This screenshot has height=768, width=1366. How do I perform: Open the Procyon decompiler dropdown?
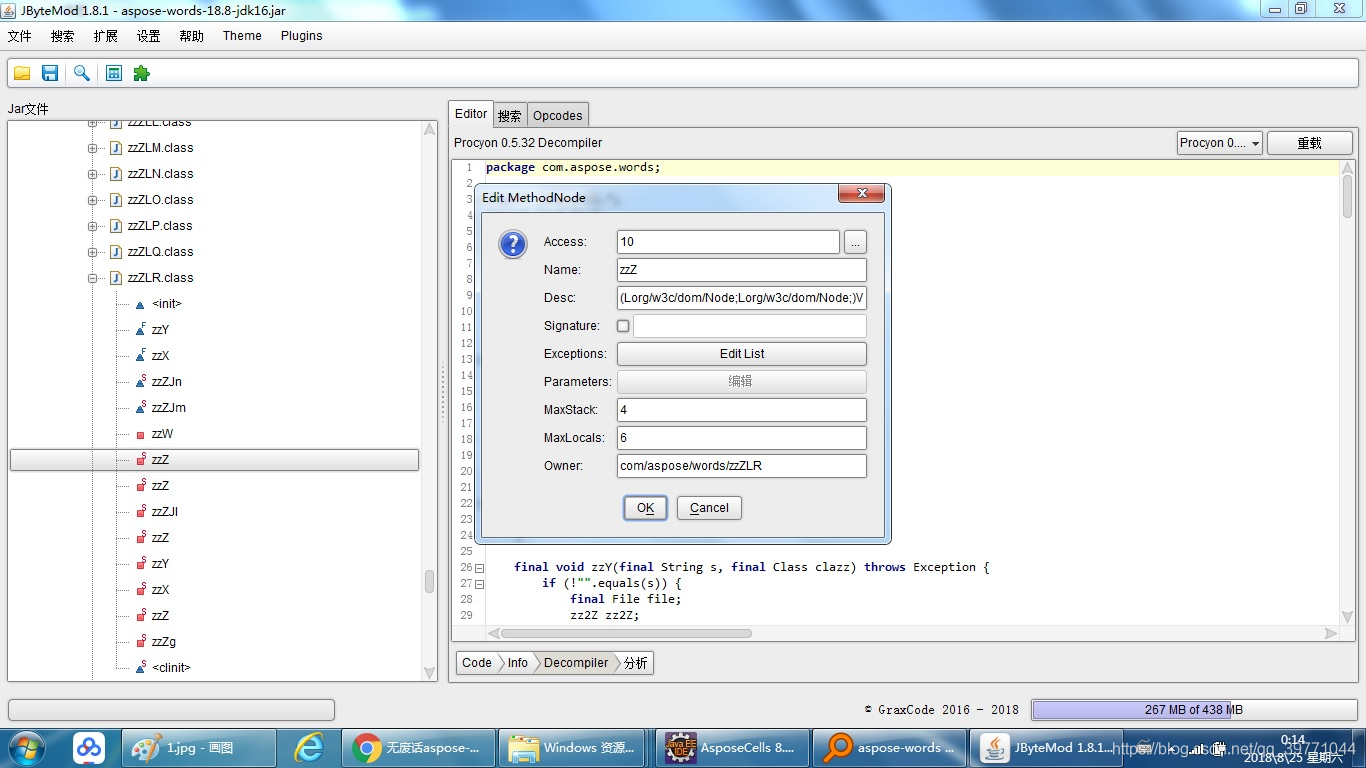point(1220,143)
